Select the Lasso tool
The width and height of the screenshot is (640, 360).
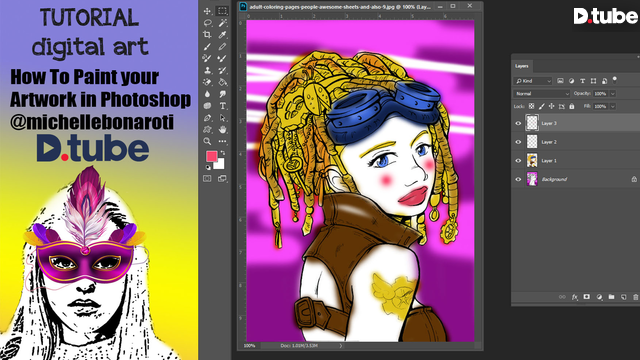(x=207, y=23)
